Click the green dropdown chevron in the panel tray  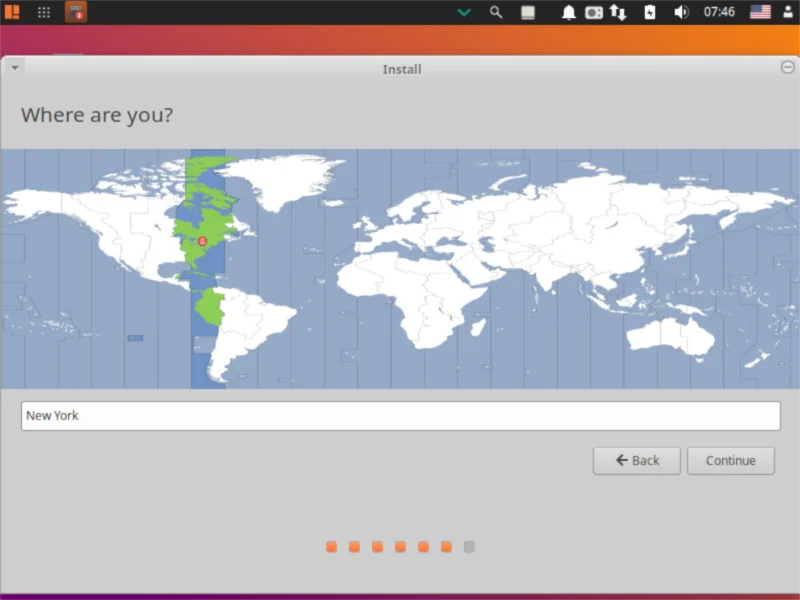click(x=464, y=12)
